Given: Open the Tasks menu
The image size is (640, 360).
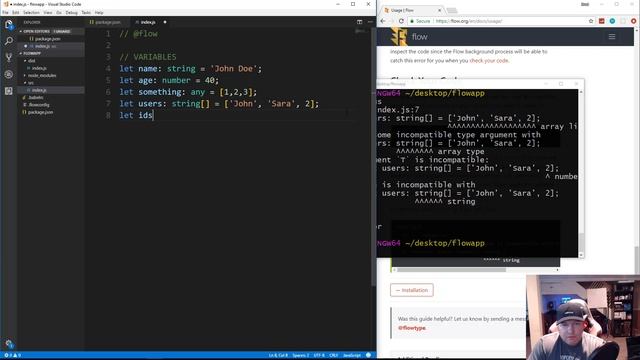Looking at the screenshot, I should point(86,13).
